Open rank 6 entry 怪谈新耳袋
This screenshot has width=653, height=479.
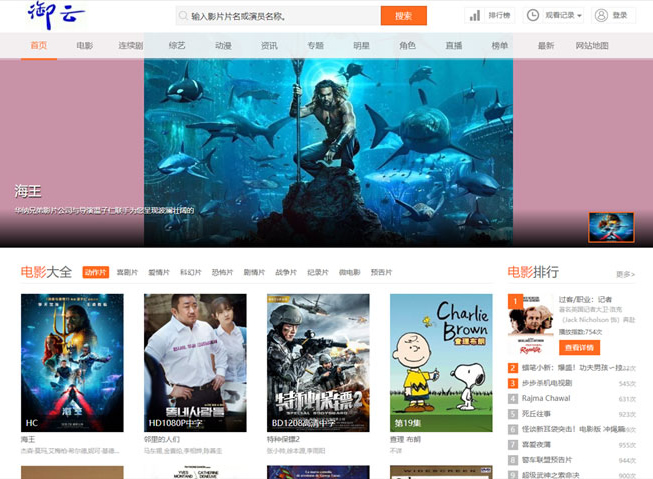pos(572,429)
